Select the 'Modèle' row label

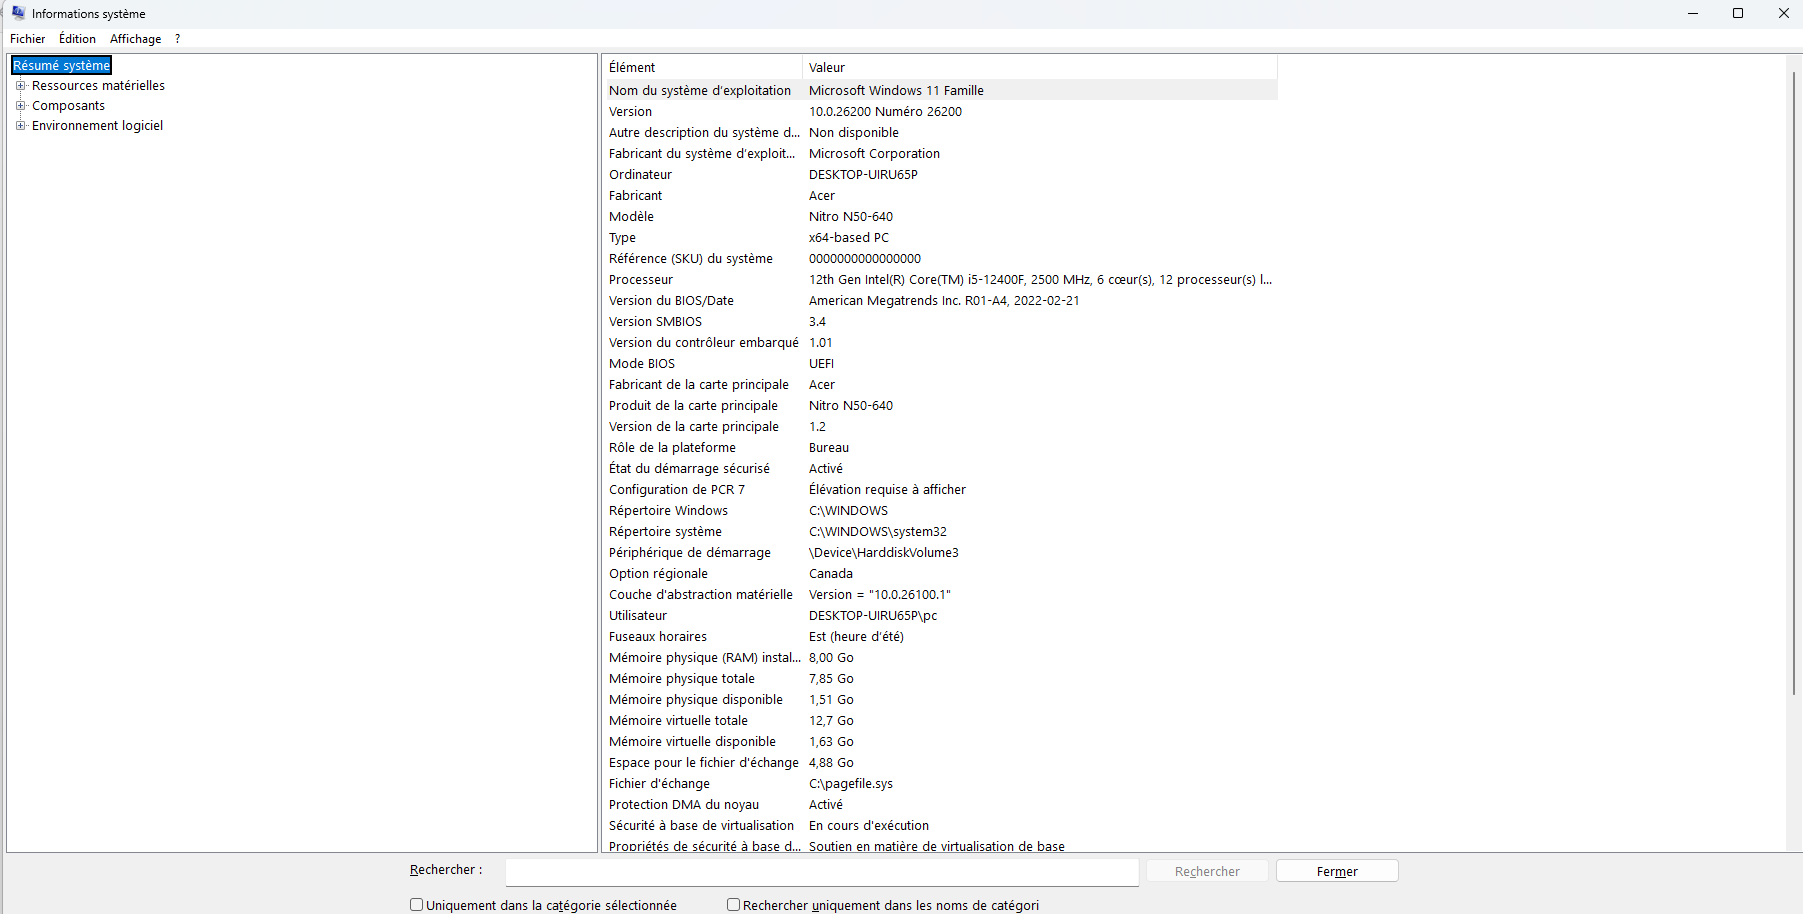pyautogui.click(x=631, y=217)
